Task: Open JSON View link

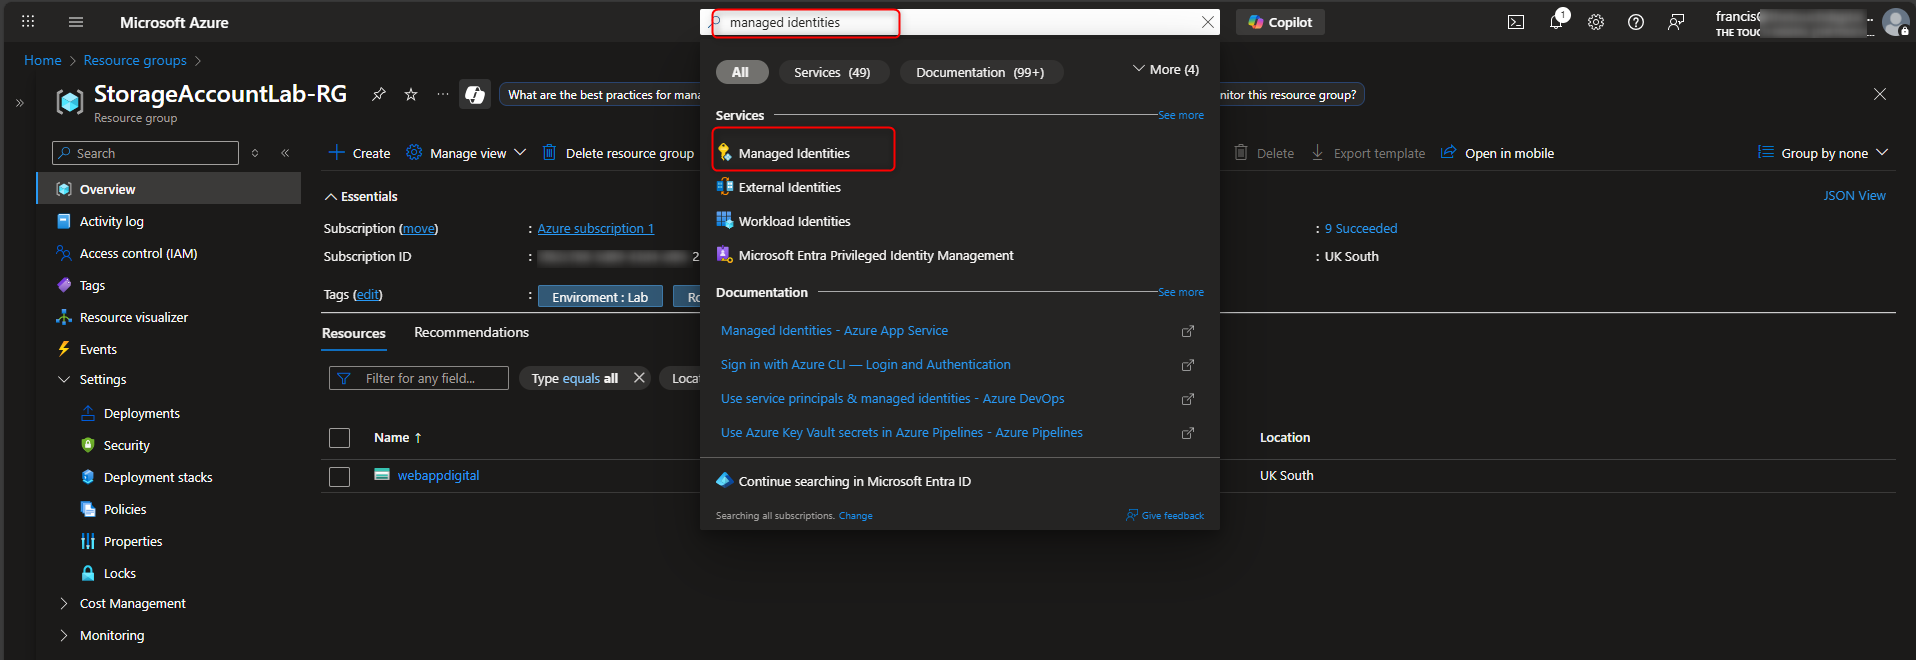Action: 1854,196
